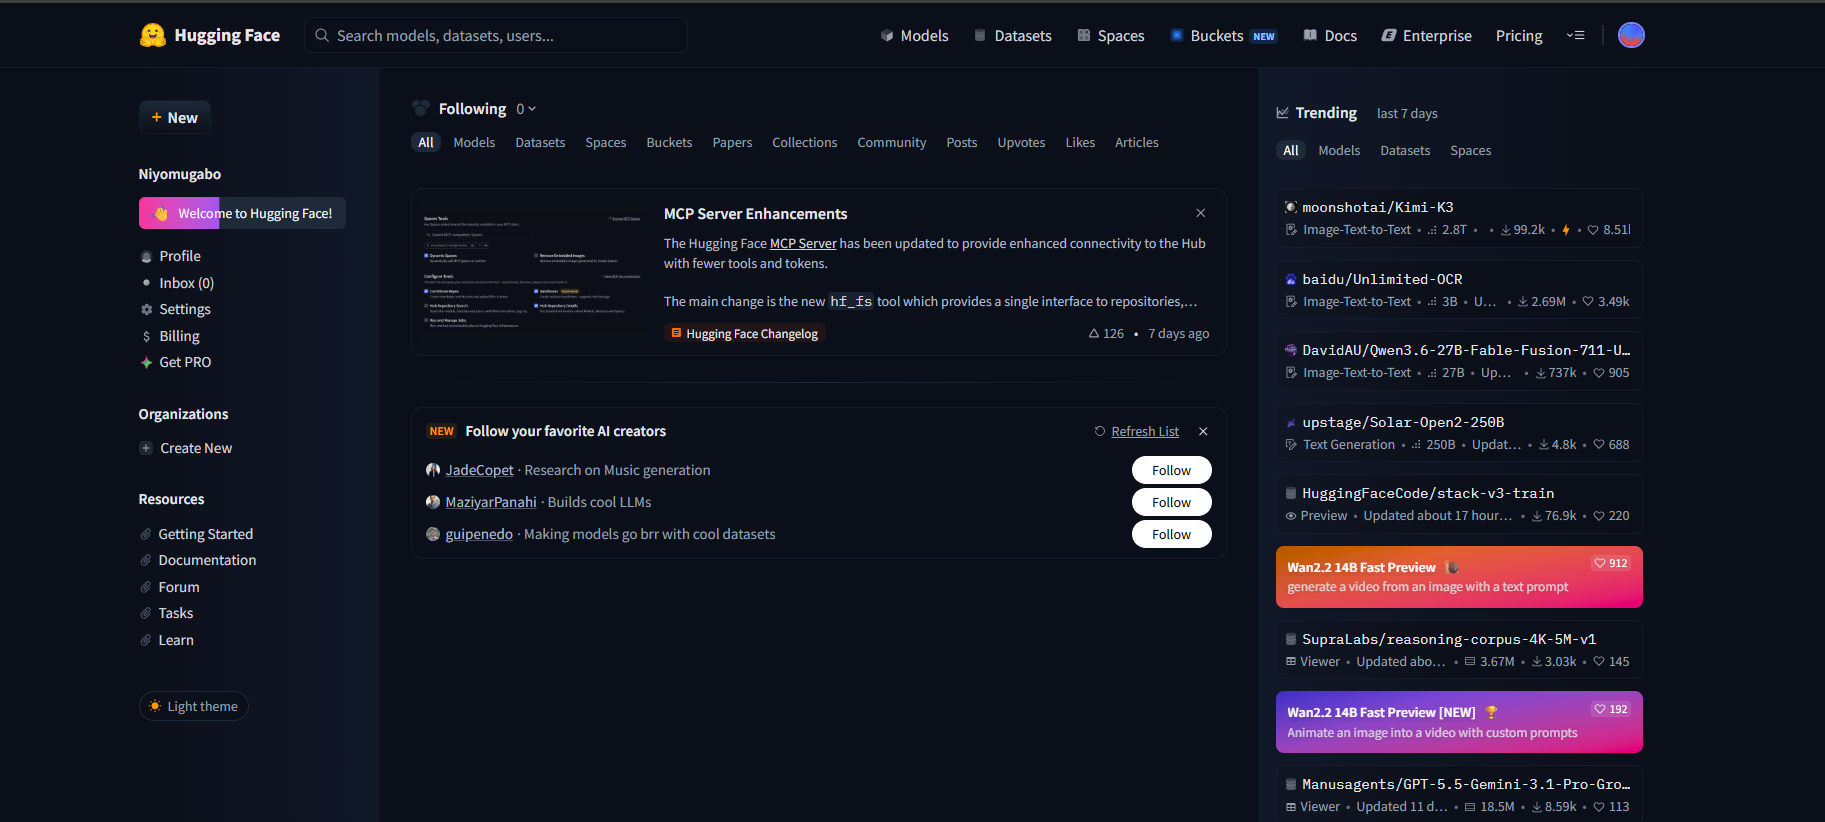Show only Spaces in Trending
Image resolution: width=1825 pixels, height=822 pixels.
[1470, 151]
